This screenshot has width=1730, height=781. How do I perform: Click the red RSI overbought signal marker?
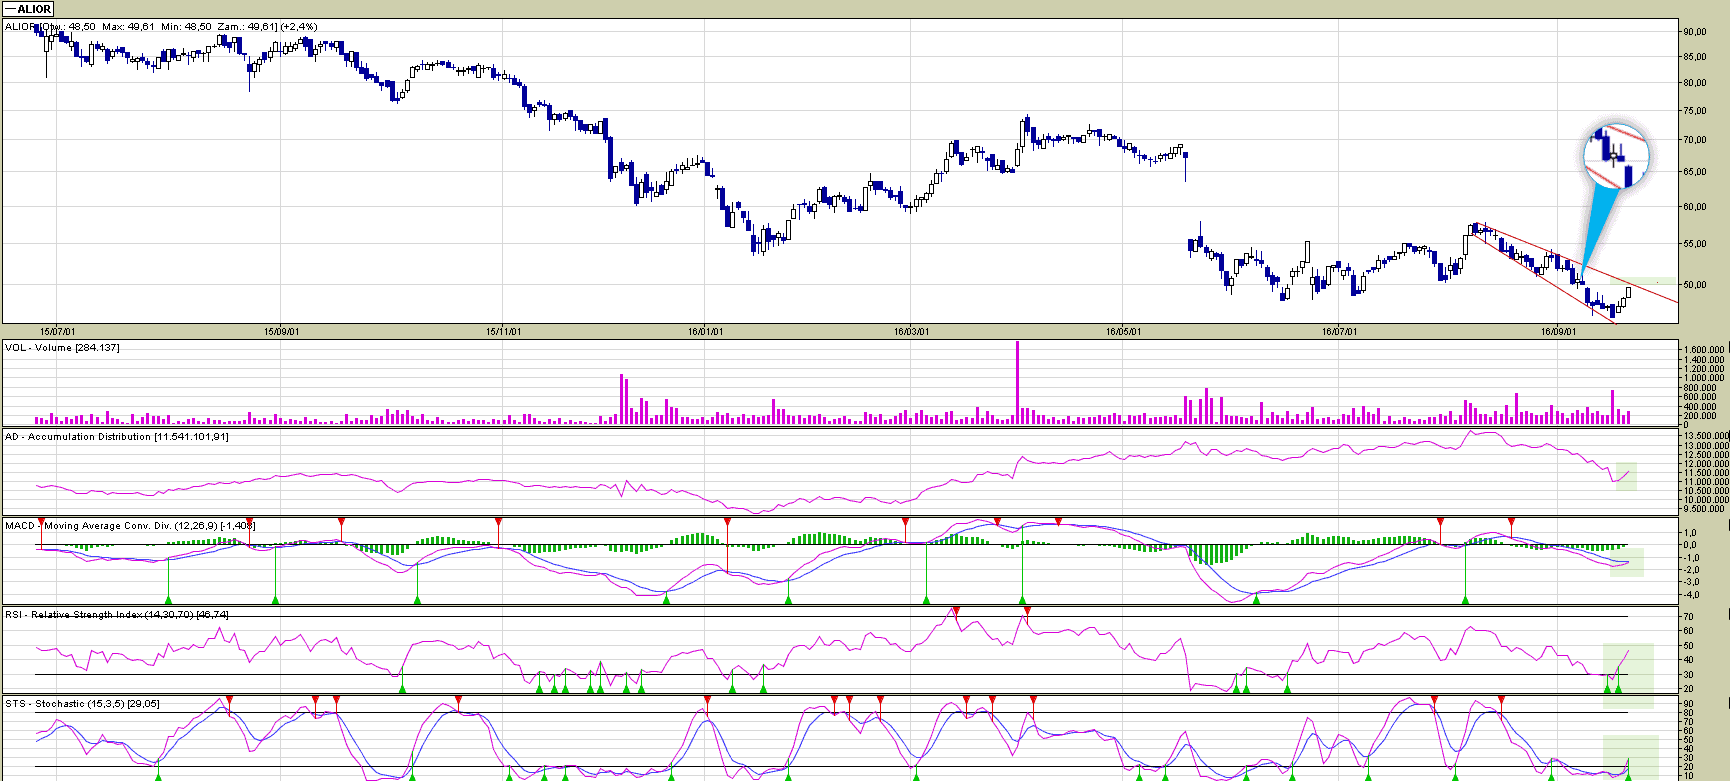[x=957, y=611]
